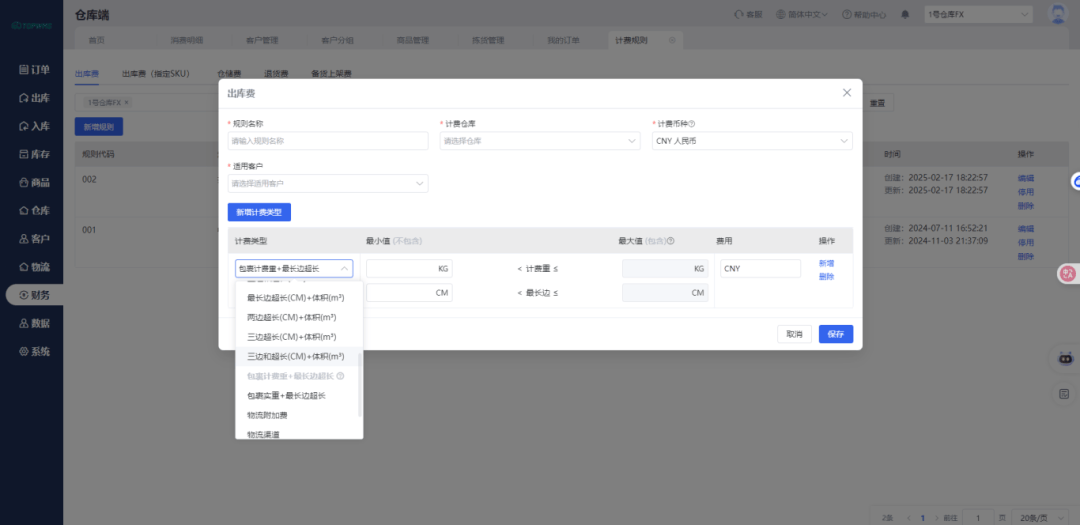Open the 适用客户 selector
1080x525 pixels.
(328, 183)
